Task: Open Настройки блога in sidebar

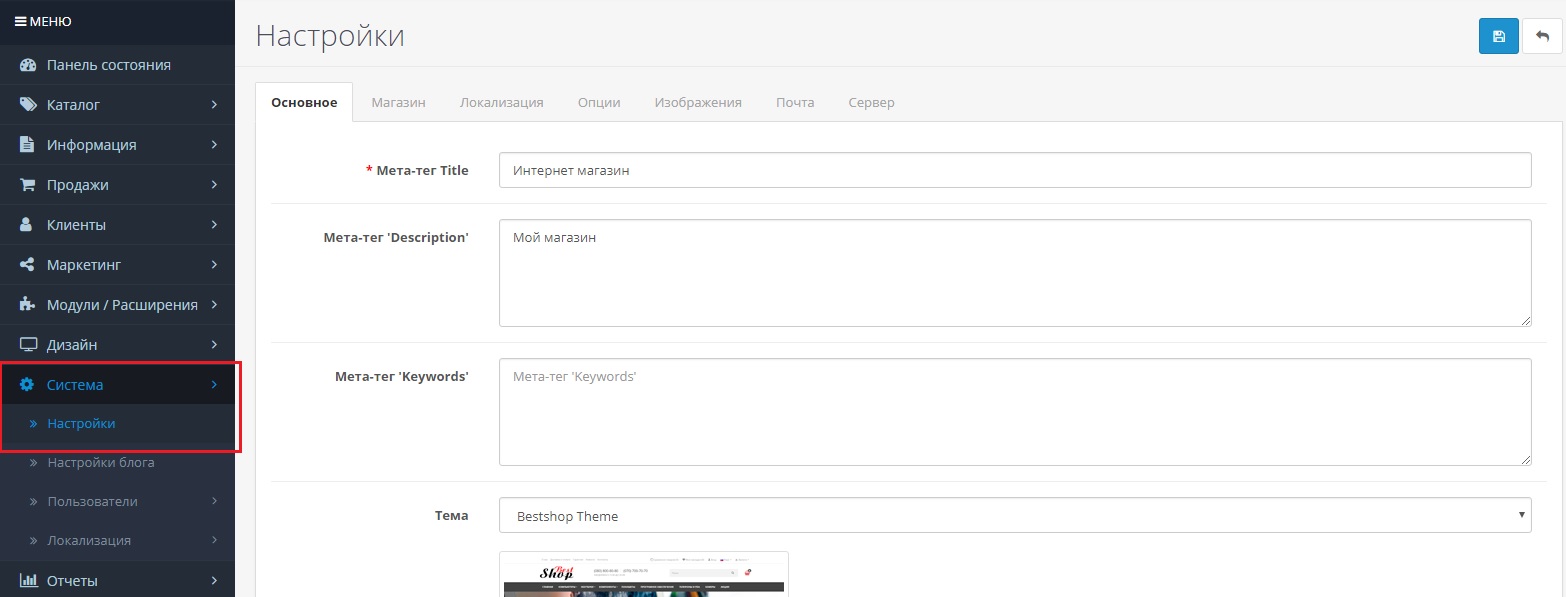Action: (x=101, y=463)
